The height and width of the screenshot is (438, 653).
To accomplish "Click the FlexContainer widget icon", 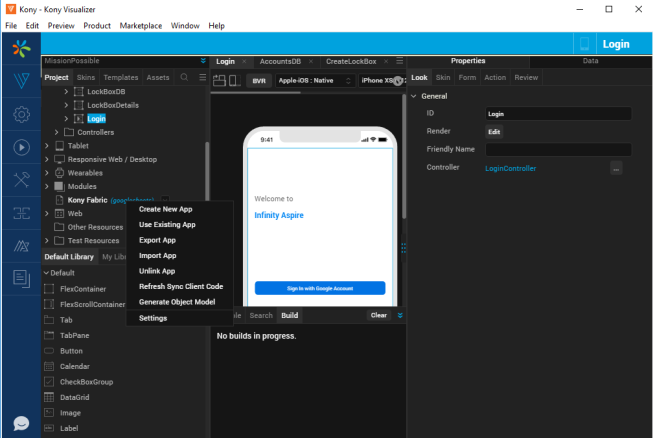I will 49,289.
